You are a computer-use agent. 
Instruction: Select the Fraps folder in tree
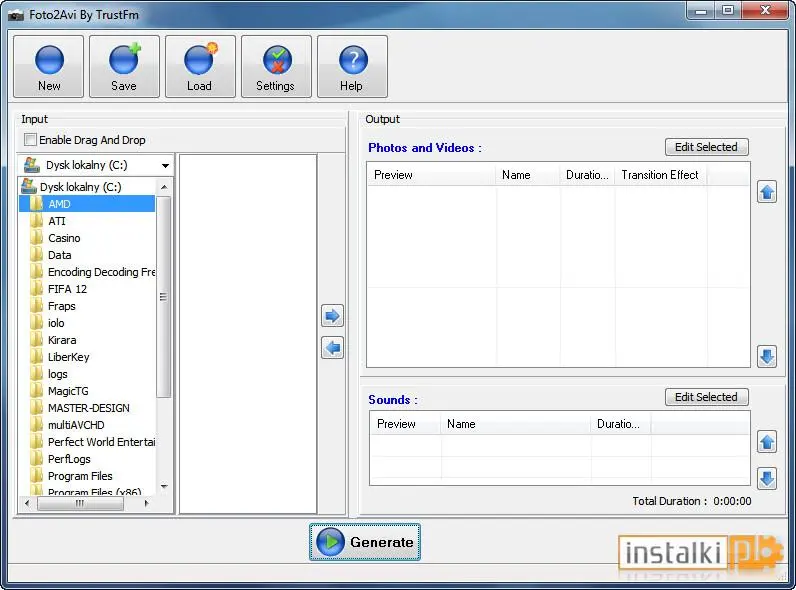click(61, 306)
